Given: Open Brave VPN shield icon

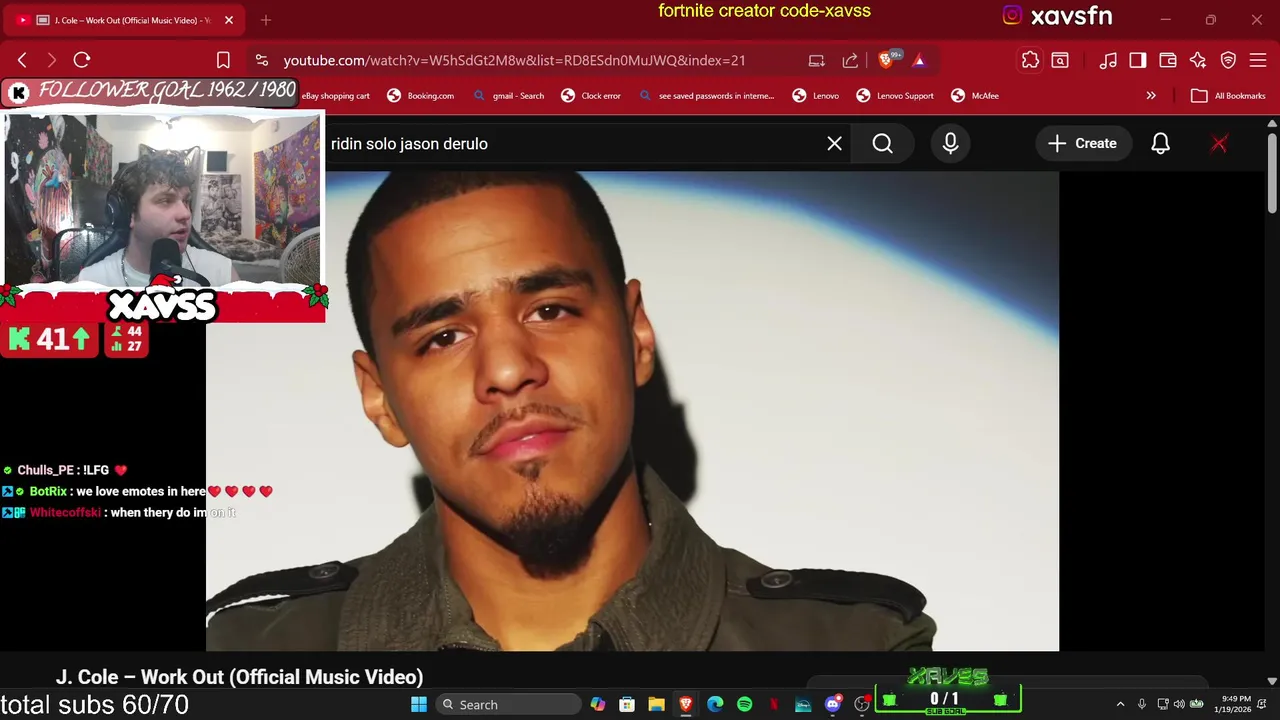Looking at the screenshot, I should [1228, 60].
